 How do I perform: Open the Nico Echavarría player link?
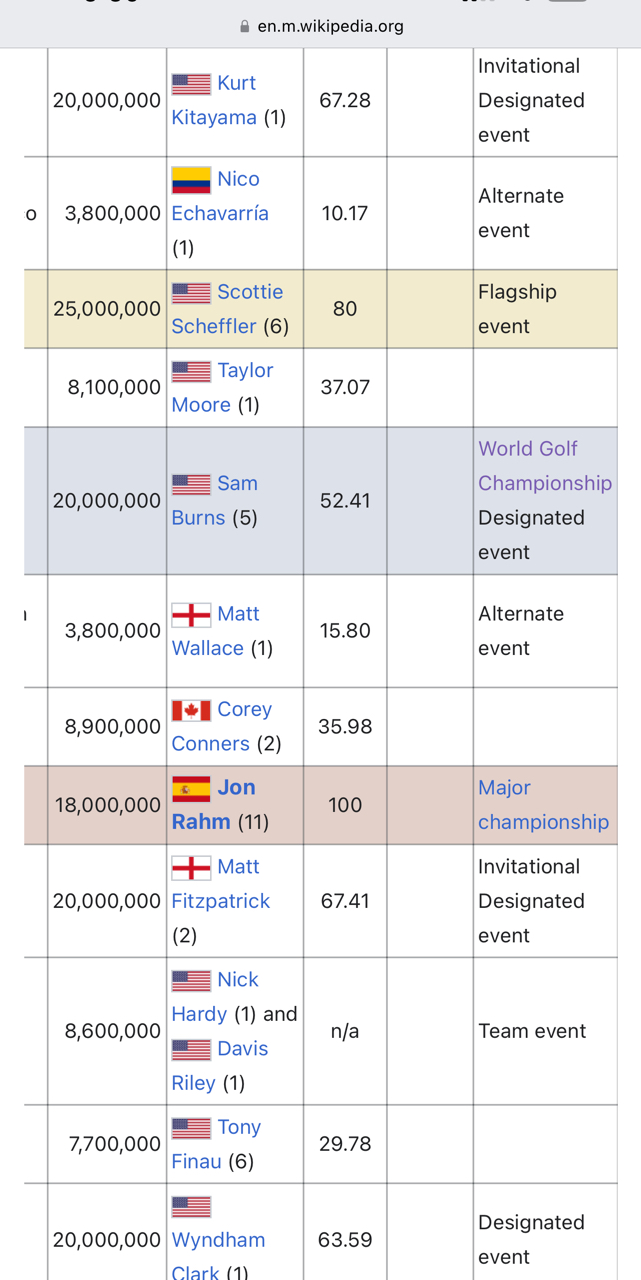(220, 196)
